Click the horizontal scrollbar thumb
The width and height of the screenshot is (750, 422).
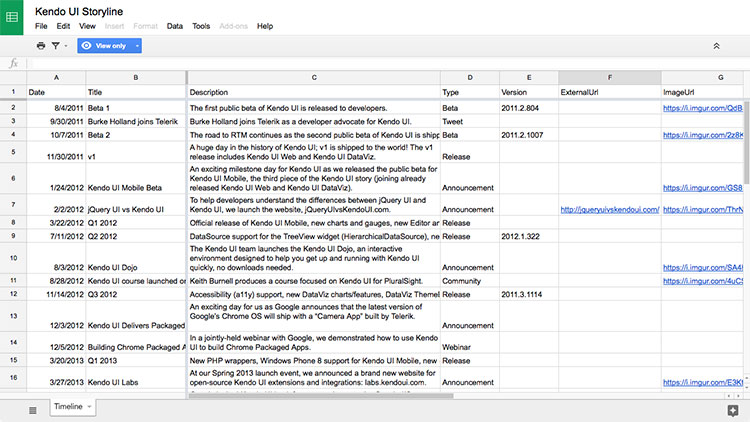(x=320, y=396)
